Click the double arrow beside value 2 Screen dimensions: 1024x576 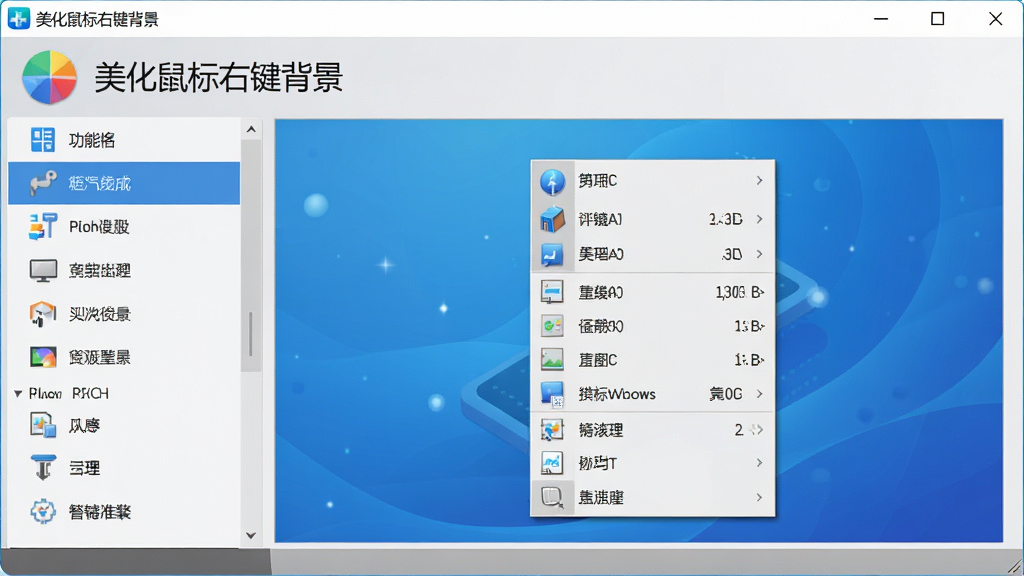(x=757, y=430)
